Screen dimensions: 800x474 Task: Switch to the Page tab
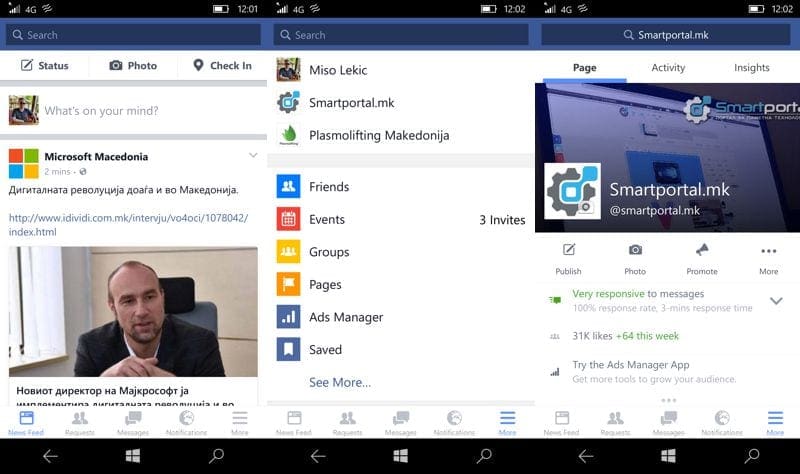tap(585, 67)
